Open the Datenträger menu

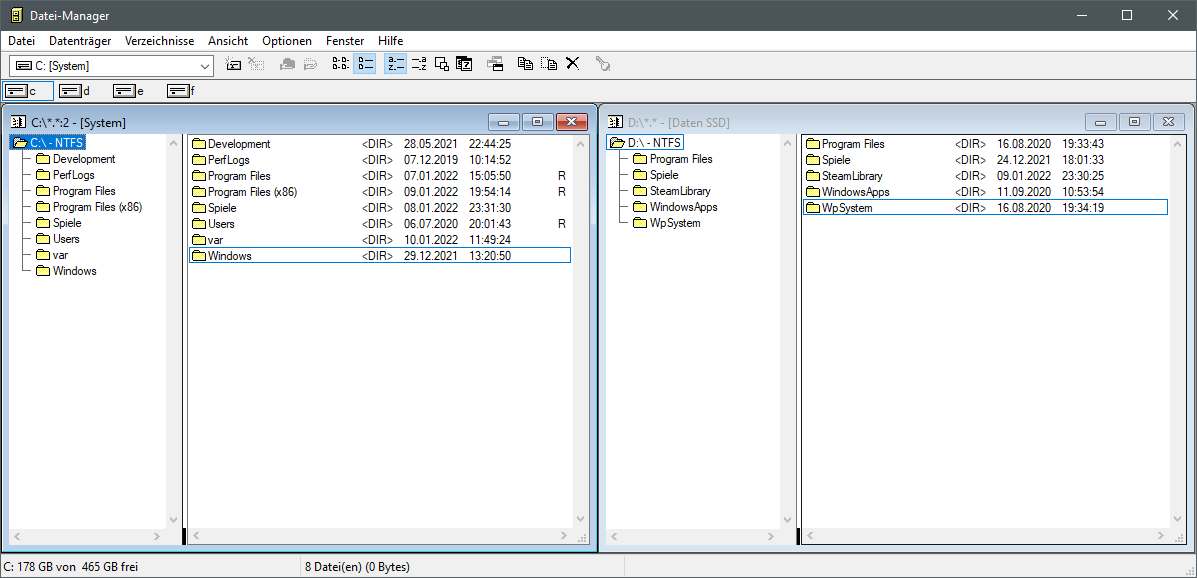click(x=80, y=41)
